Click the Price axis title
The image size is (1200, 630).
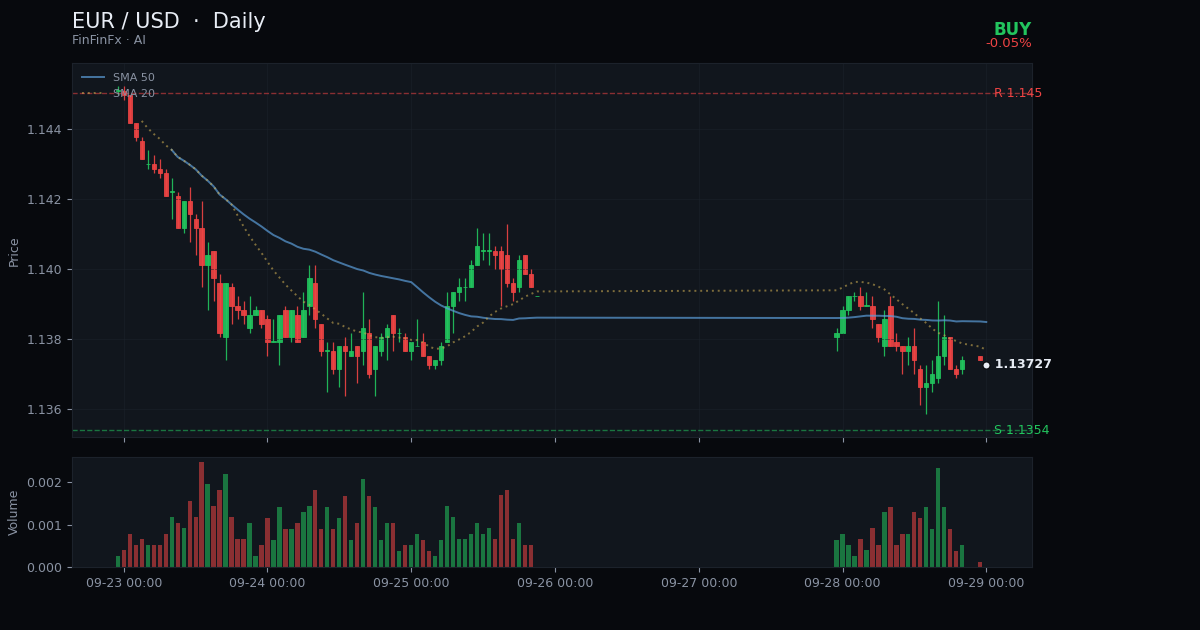14,252
